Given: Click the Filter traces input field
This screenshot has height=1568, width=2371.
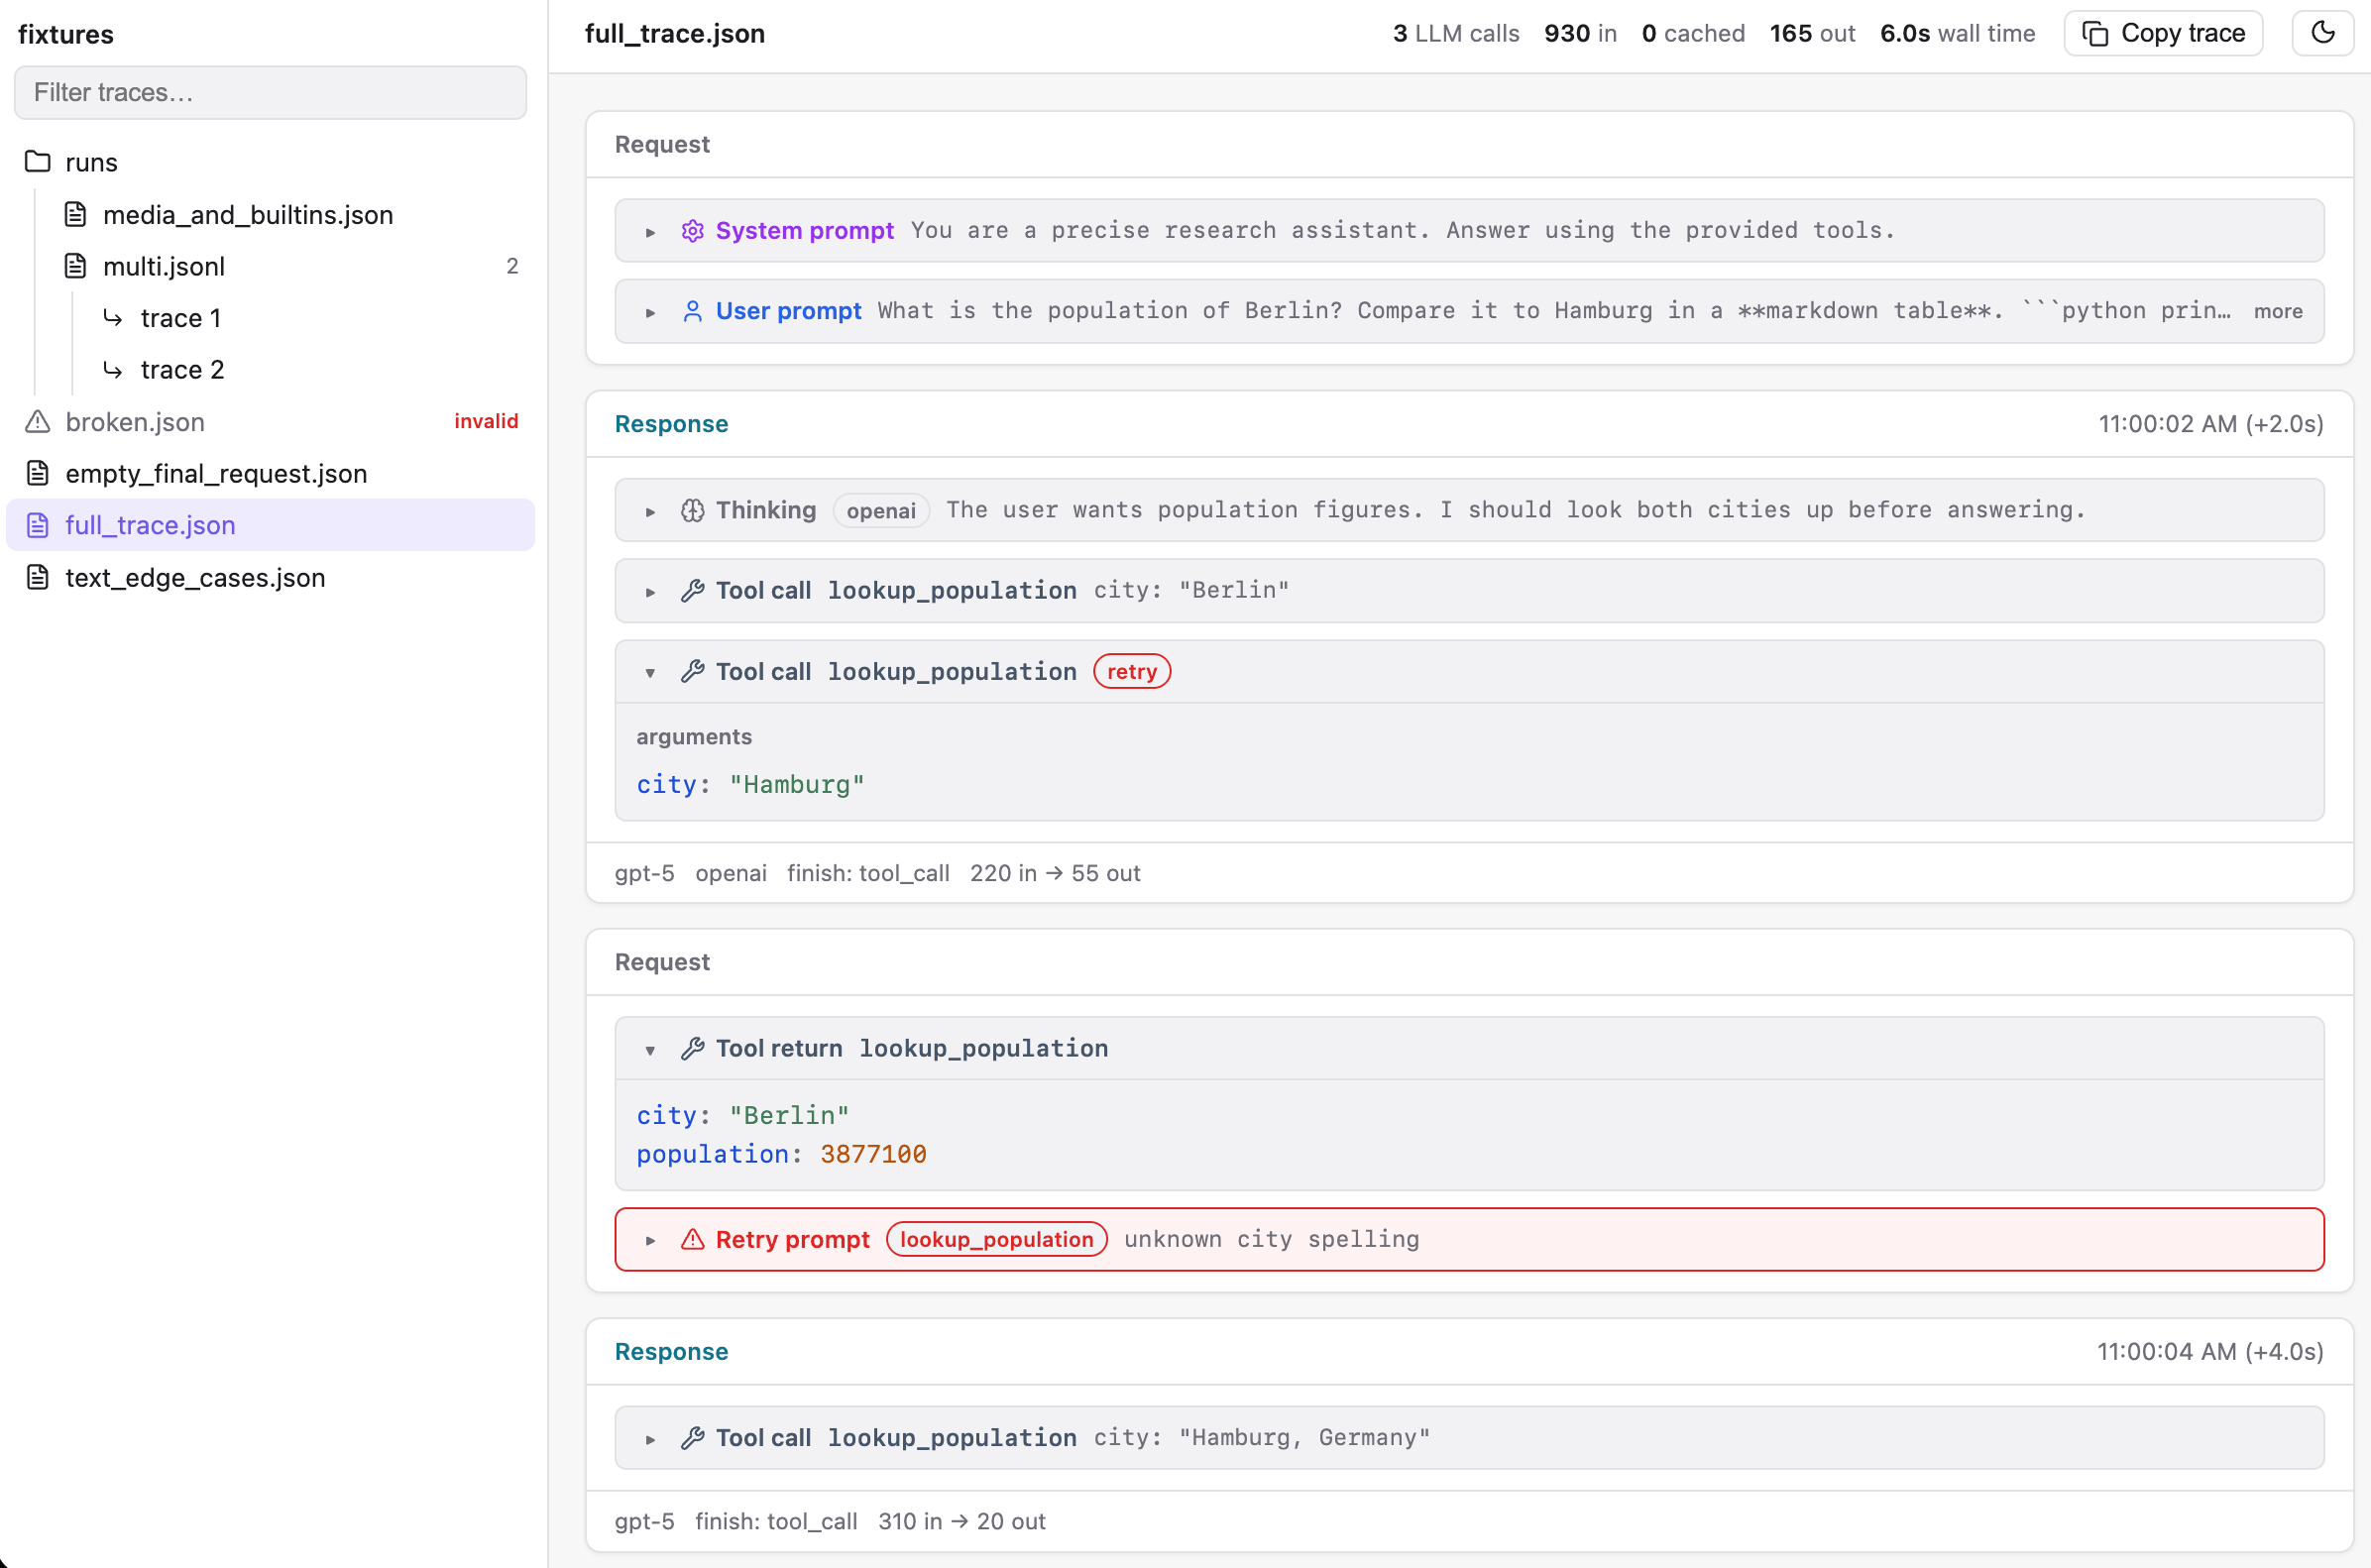Looking at the screenshot, I should (270, 92).
